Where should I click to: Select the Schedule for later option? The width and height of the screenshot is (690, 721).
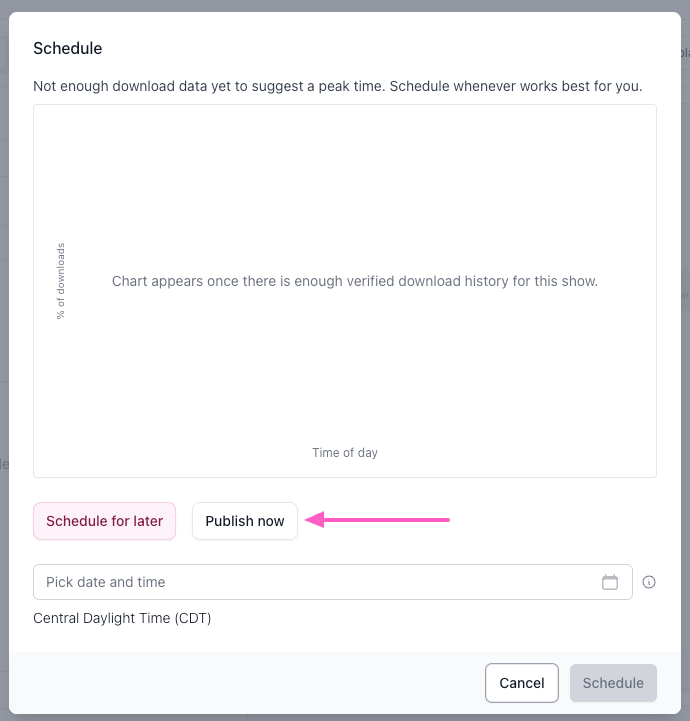105,521
